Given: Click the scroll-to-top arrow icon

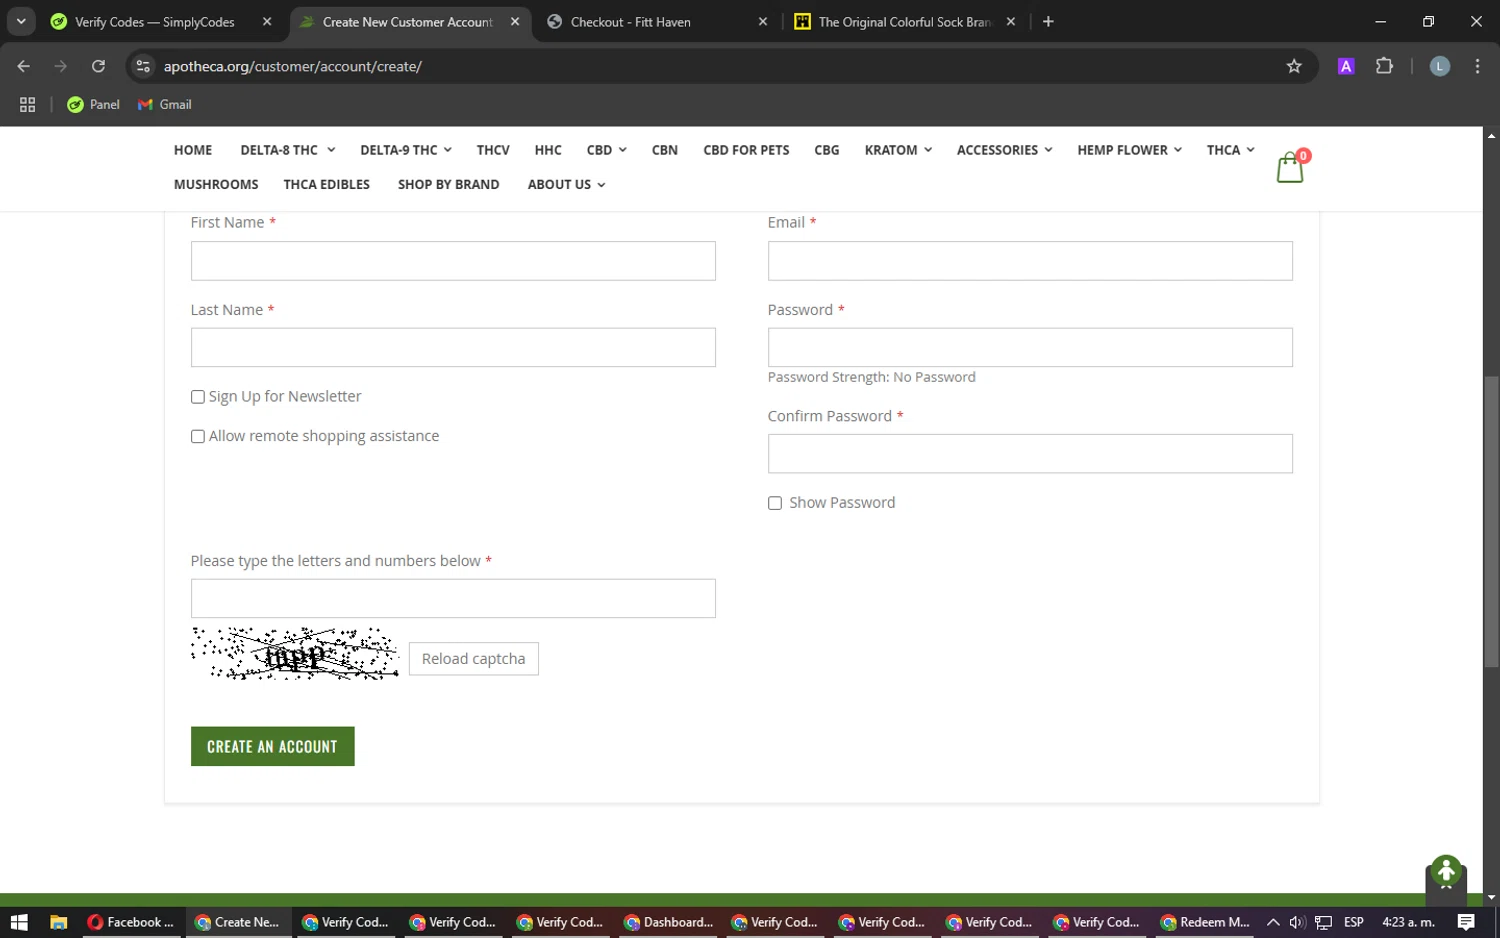Looking at the screenshot, I should pyautogui.click(x=1446, y=871).
